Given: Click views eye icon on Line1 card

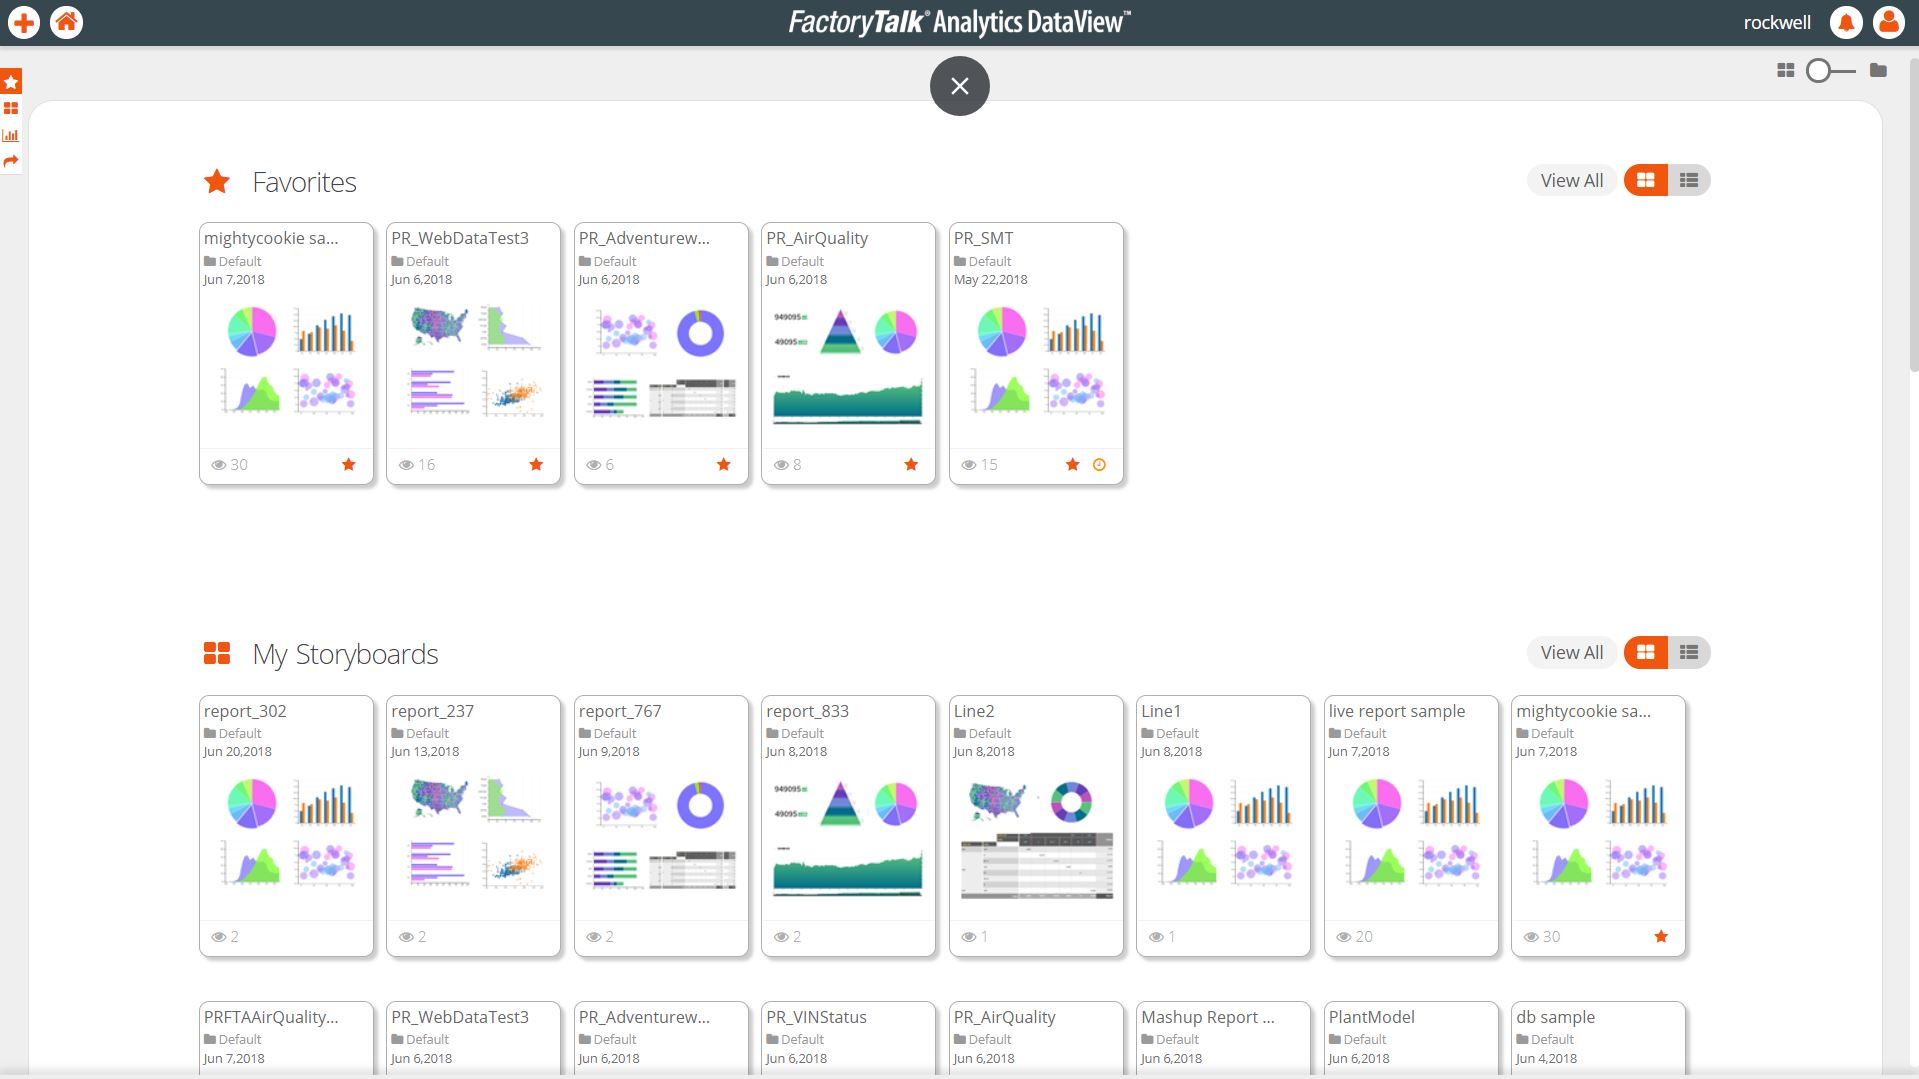Looking at the screenshot, I should (x=1156, y=937).
